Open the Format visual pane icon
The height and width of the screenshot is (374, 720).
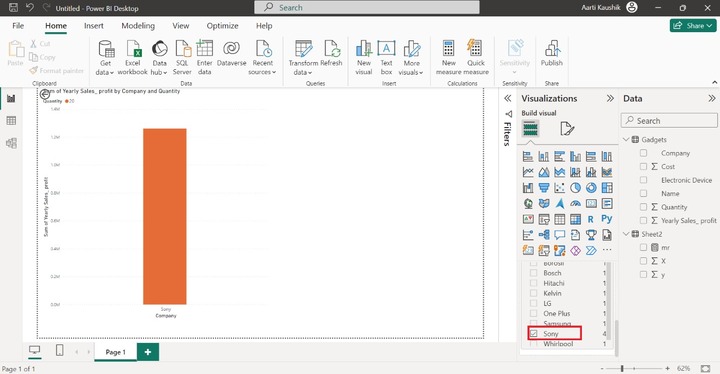pos(567,129)
